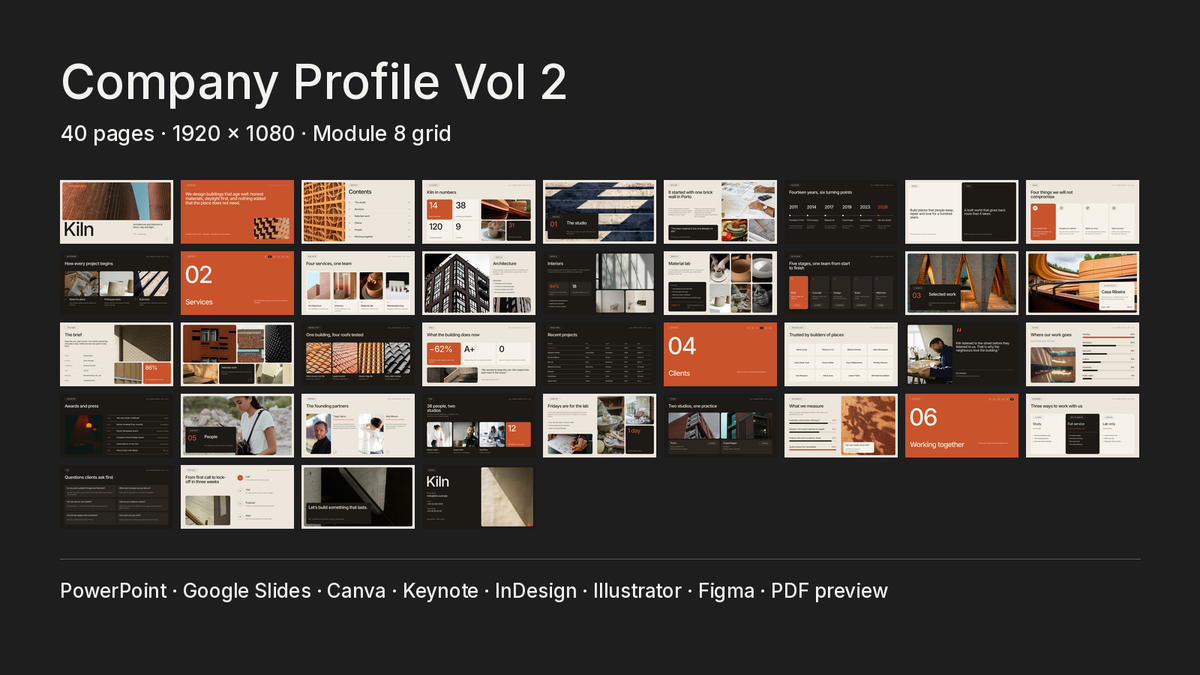Open 'The founding partners' slide
The height and width of the screenshot is (675, 1200).
pyautogui.click(x=358, y=425)
